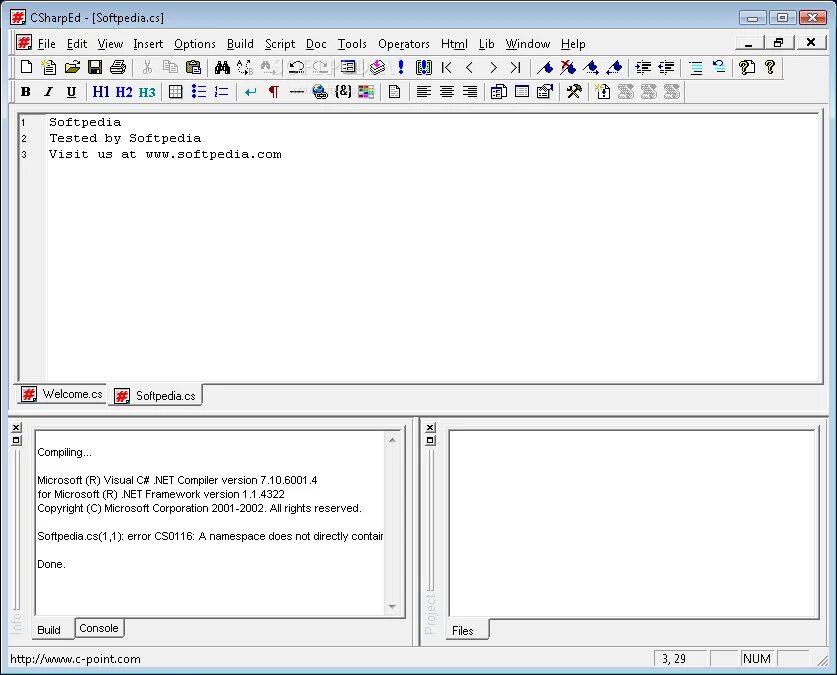Print the document

tap(118, 67)
